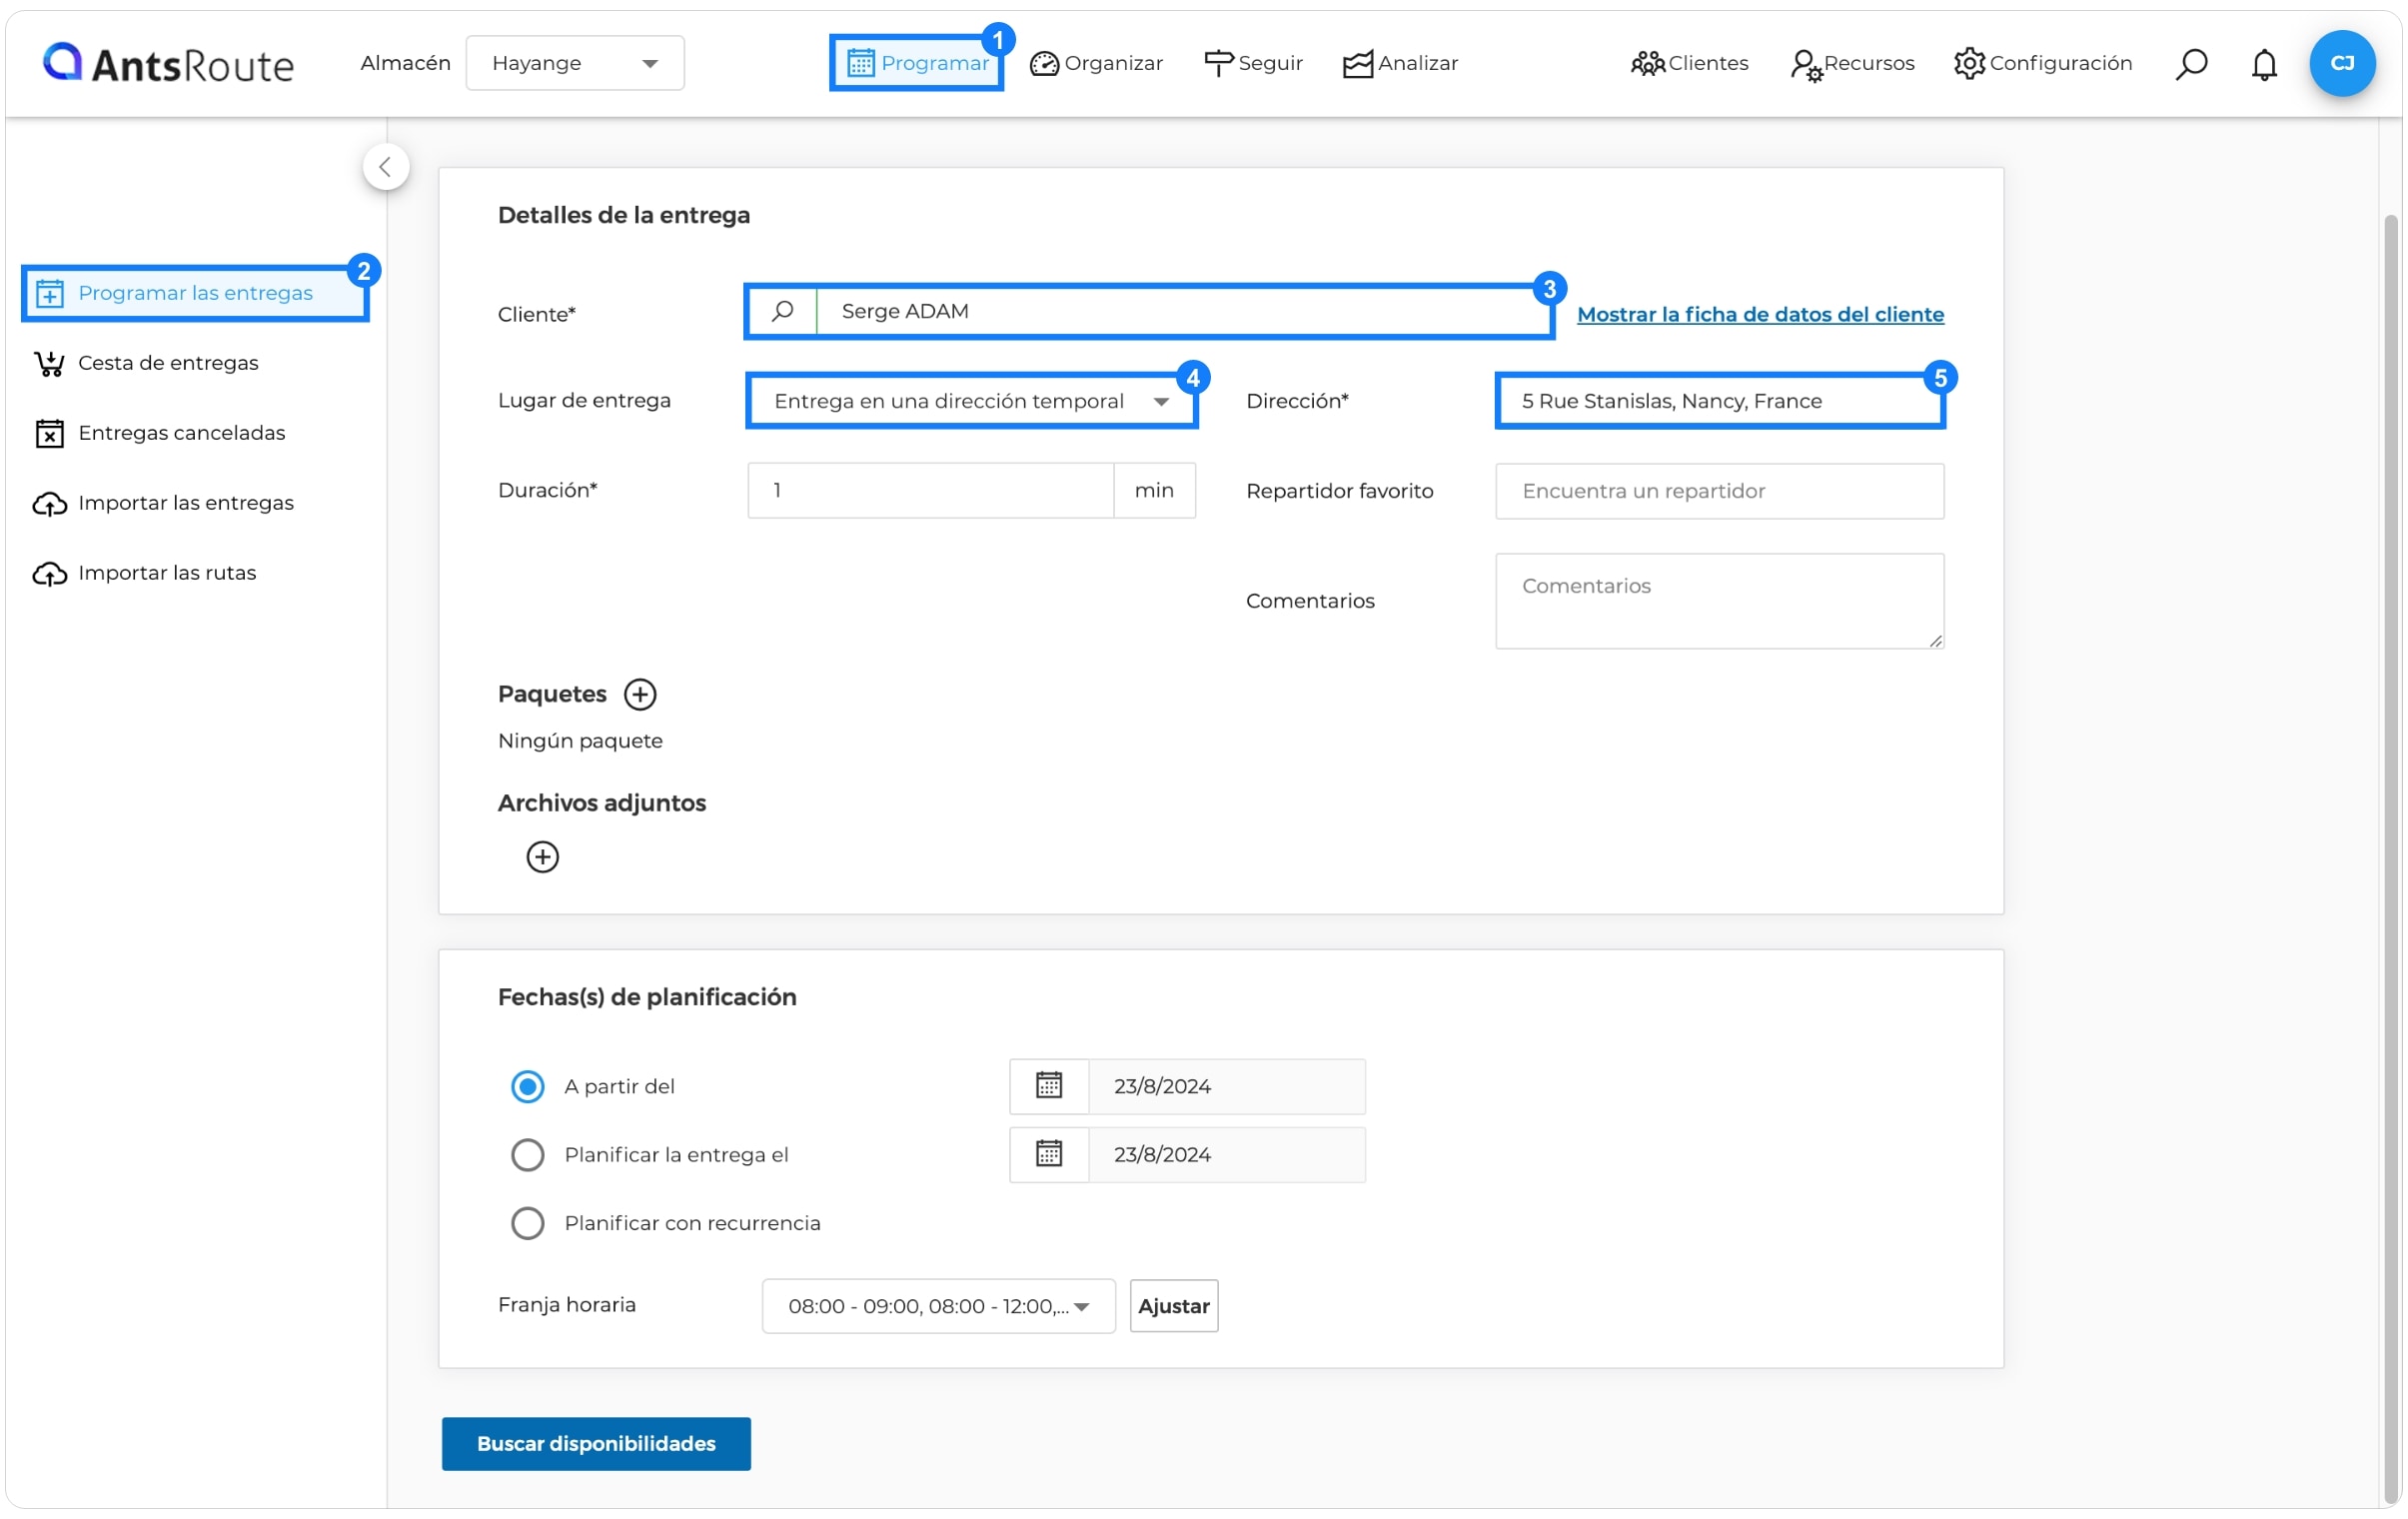Click the Repartidor favorito field
Screen dimensions: 2408x1519
[x=1719, y=491]
